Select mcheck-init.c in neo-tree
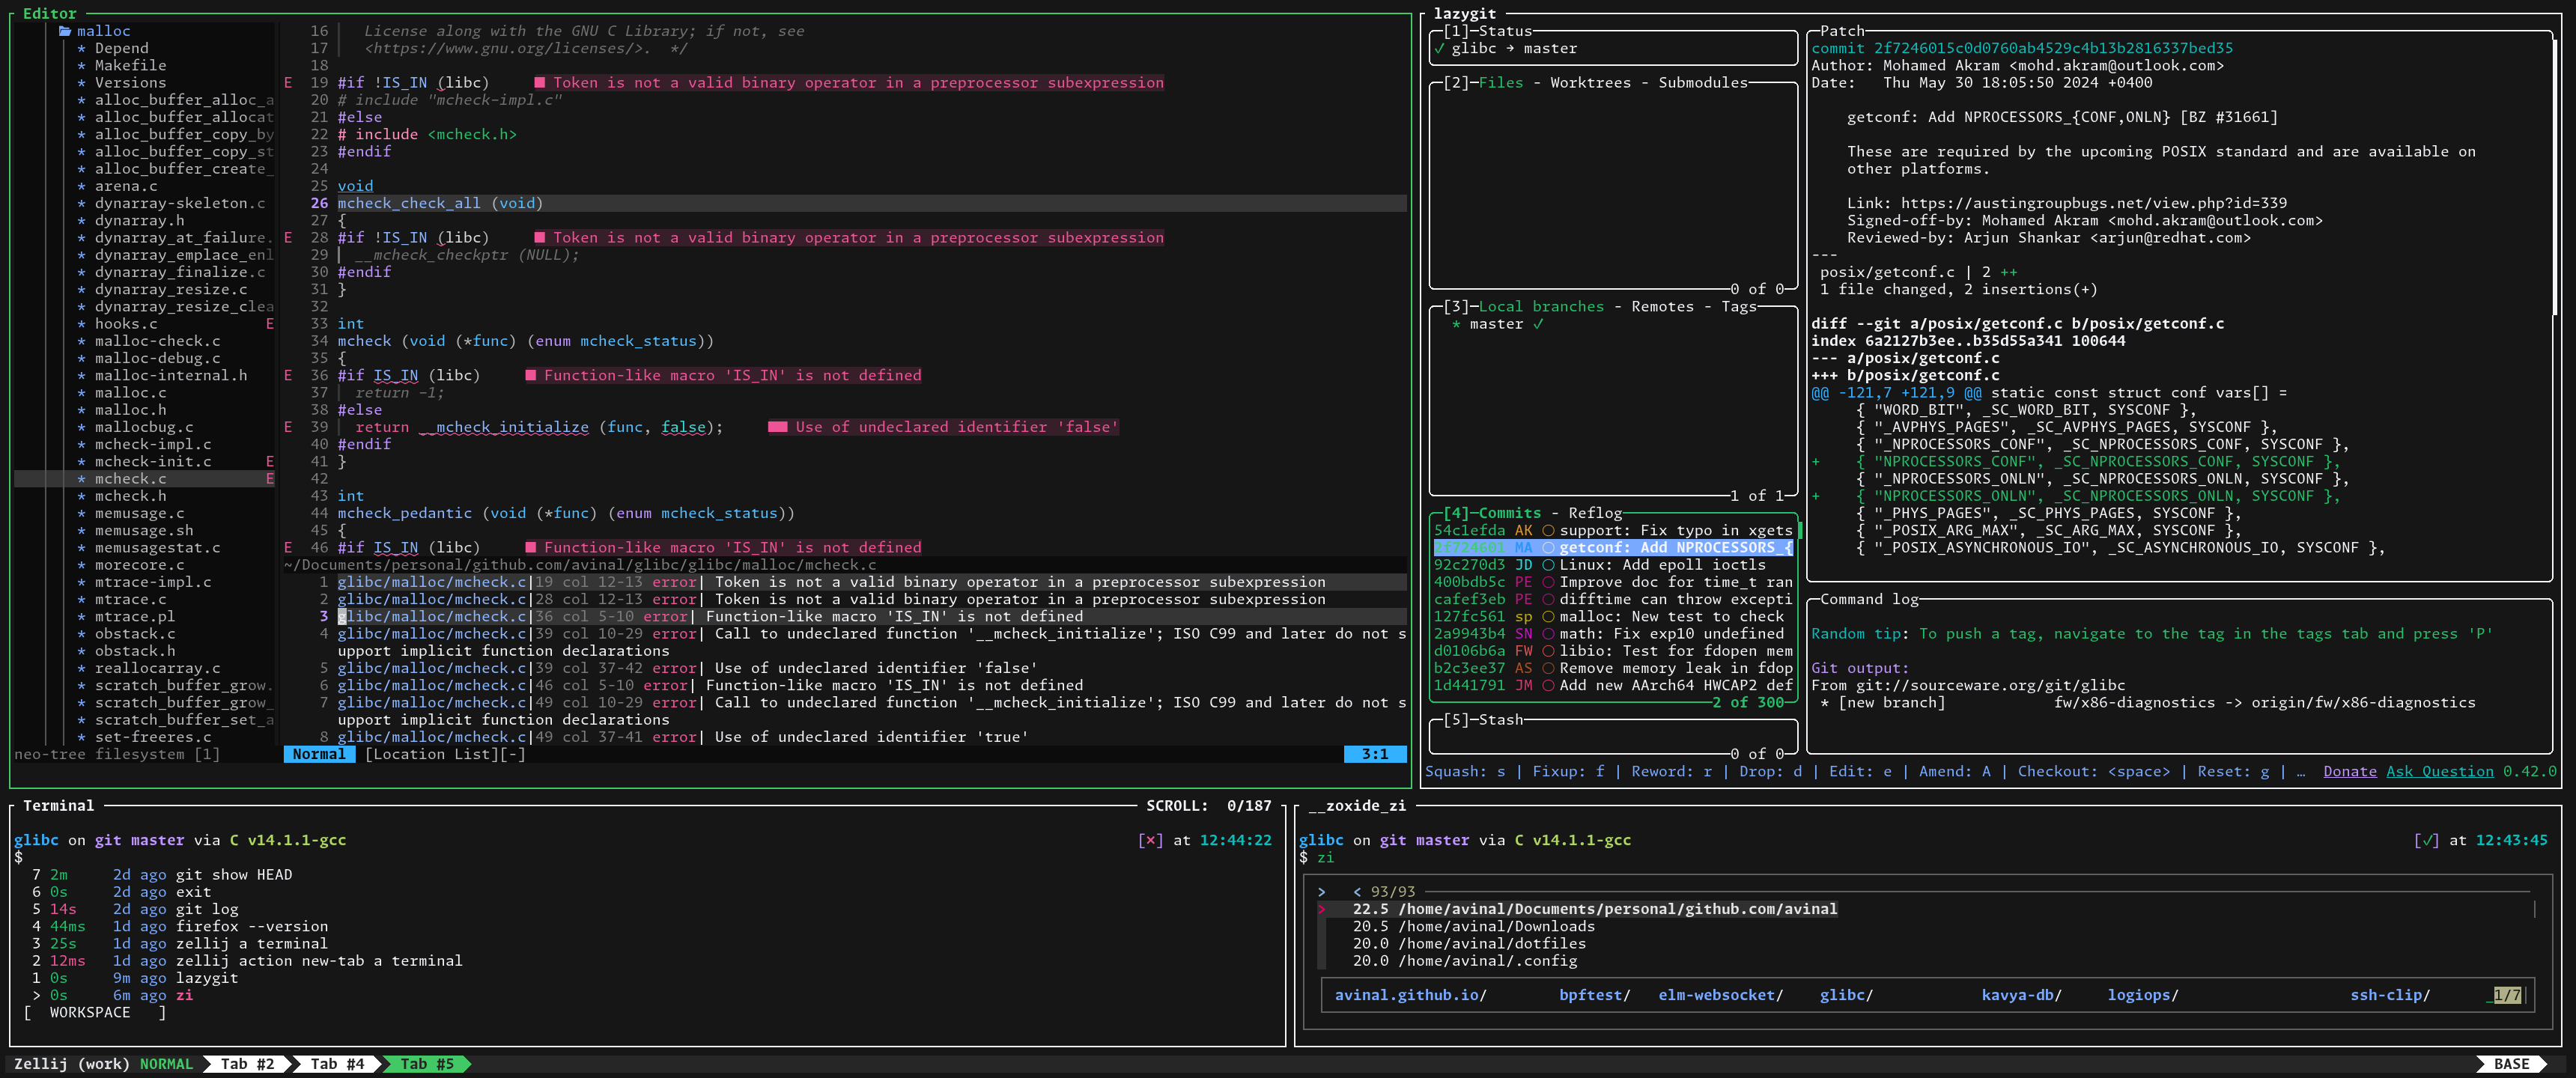Image resolution: width=2576 pixels, height=1078 pixels. point(153,462)
